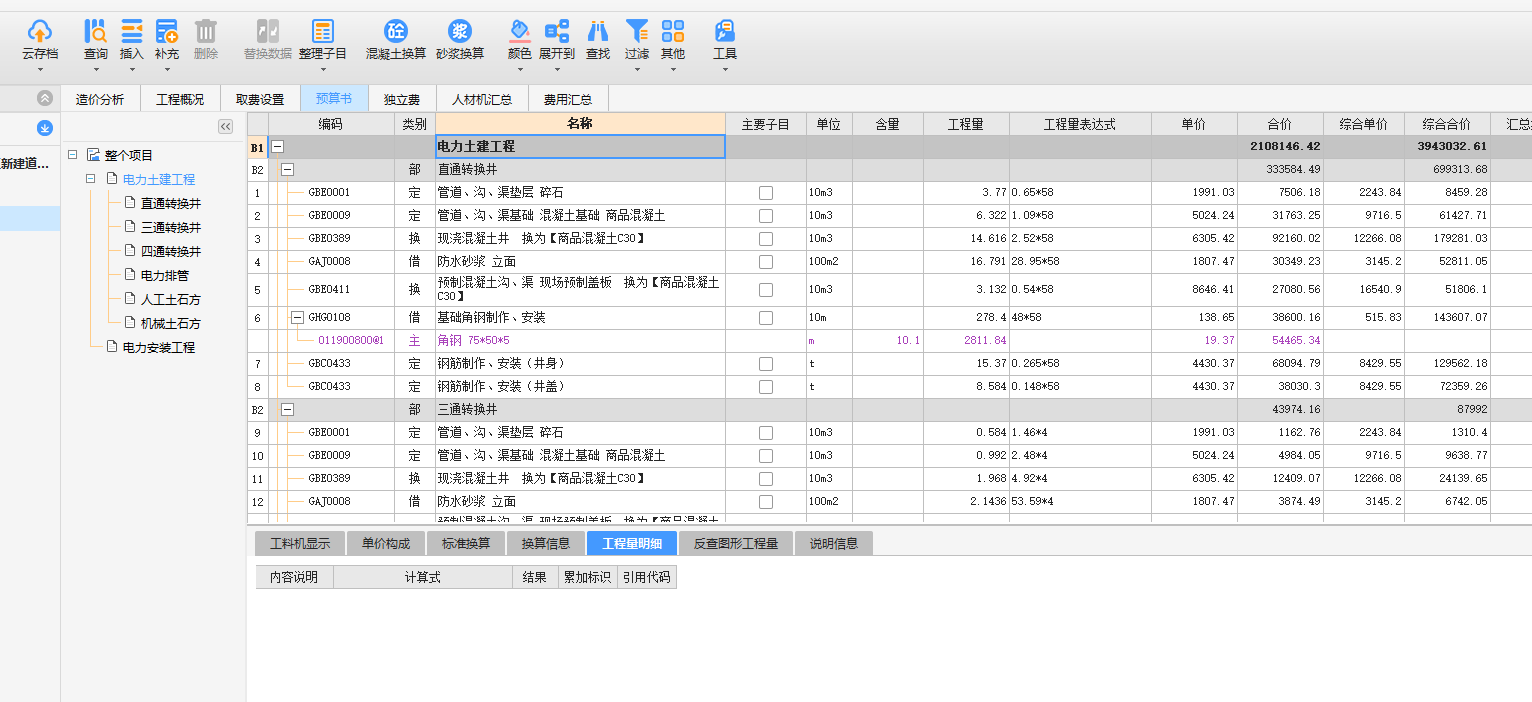Image resolution: width=1532 pixels, height=702 pixels.
Task: Open the 说明信息 bottom tab
Action: pos(834,544)
